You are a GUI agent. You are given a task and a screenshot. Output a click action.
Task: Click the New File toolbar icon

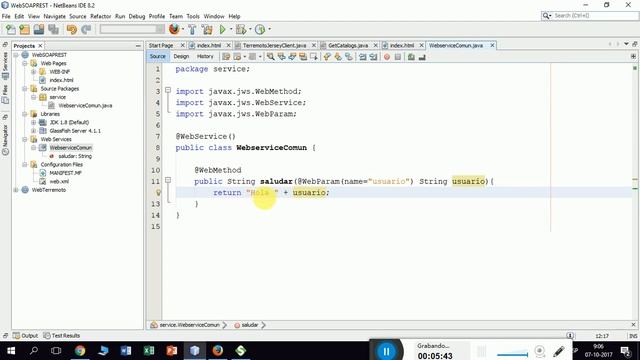click(x=11, y=29)
